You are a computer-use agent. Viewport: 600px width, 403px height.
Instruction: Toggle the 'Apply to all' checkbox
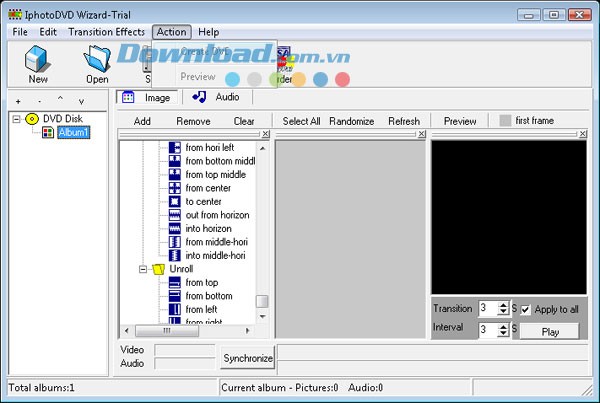coord(525,310)
